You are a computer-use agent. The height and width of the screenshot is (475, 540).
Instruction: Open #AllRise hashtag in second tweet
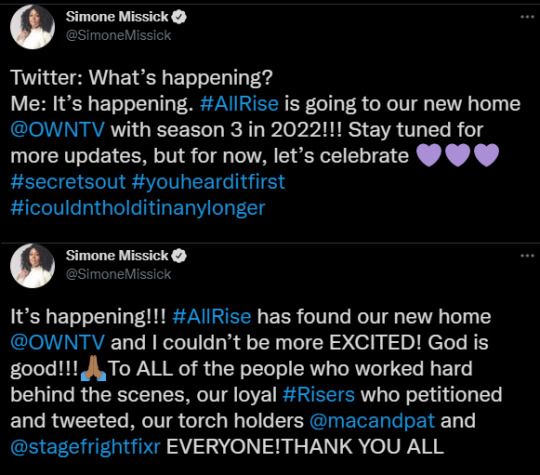[x=212, y=317]
